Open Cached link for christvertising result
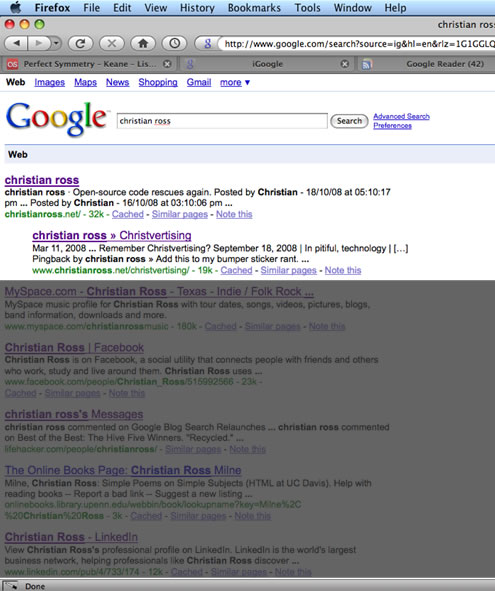 [236, 270]
